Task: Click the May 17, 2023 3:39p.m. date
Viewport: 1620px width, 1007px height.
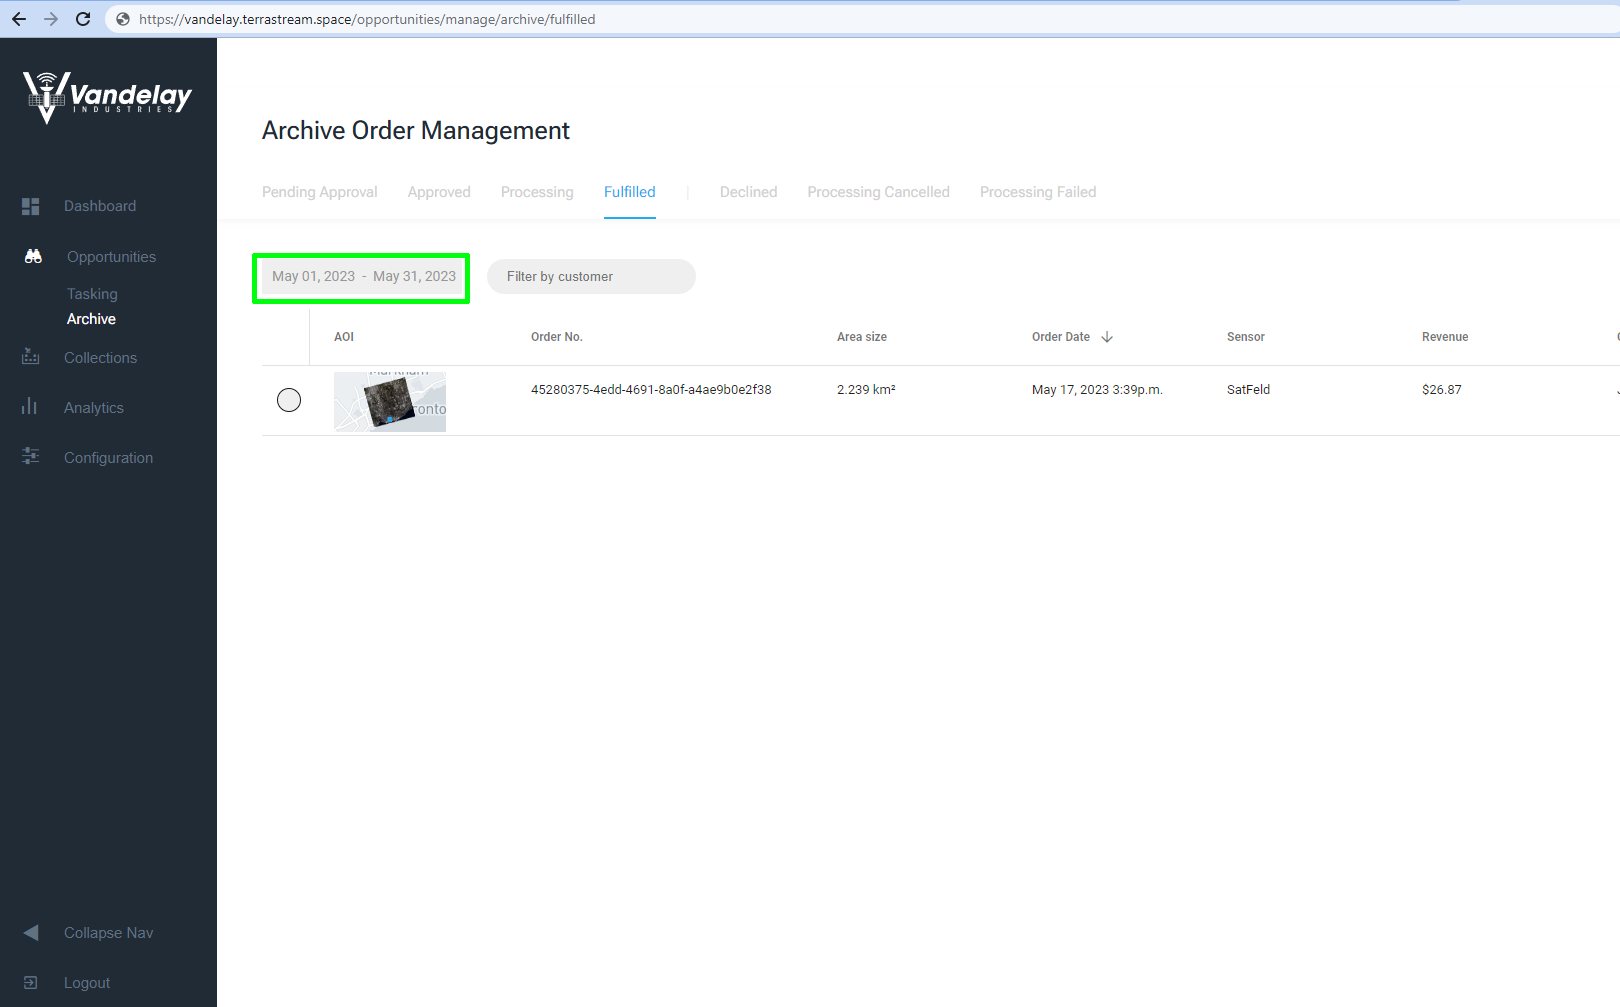Action: tap(1097, 390)
